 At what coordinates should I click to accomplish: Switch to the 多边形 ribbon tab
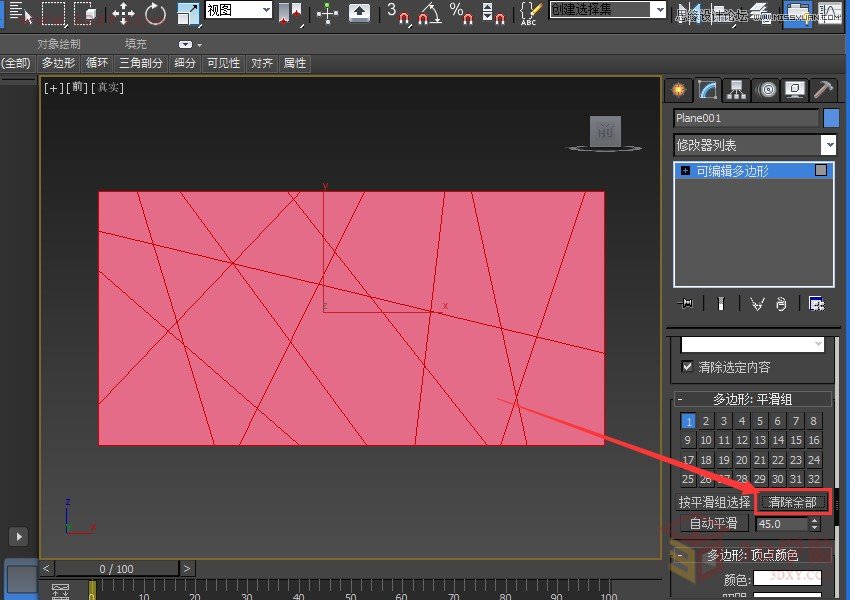click(57, 63)
